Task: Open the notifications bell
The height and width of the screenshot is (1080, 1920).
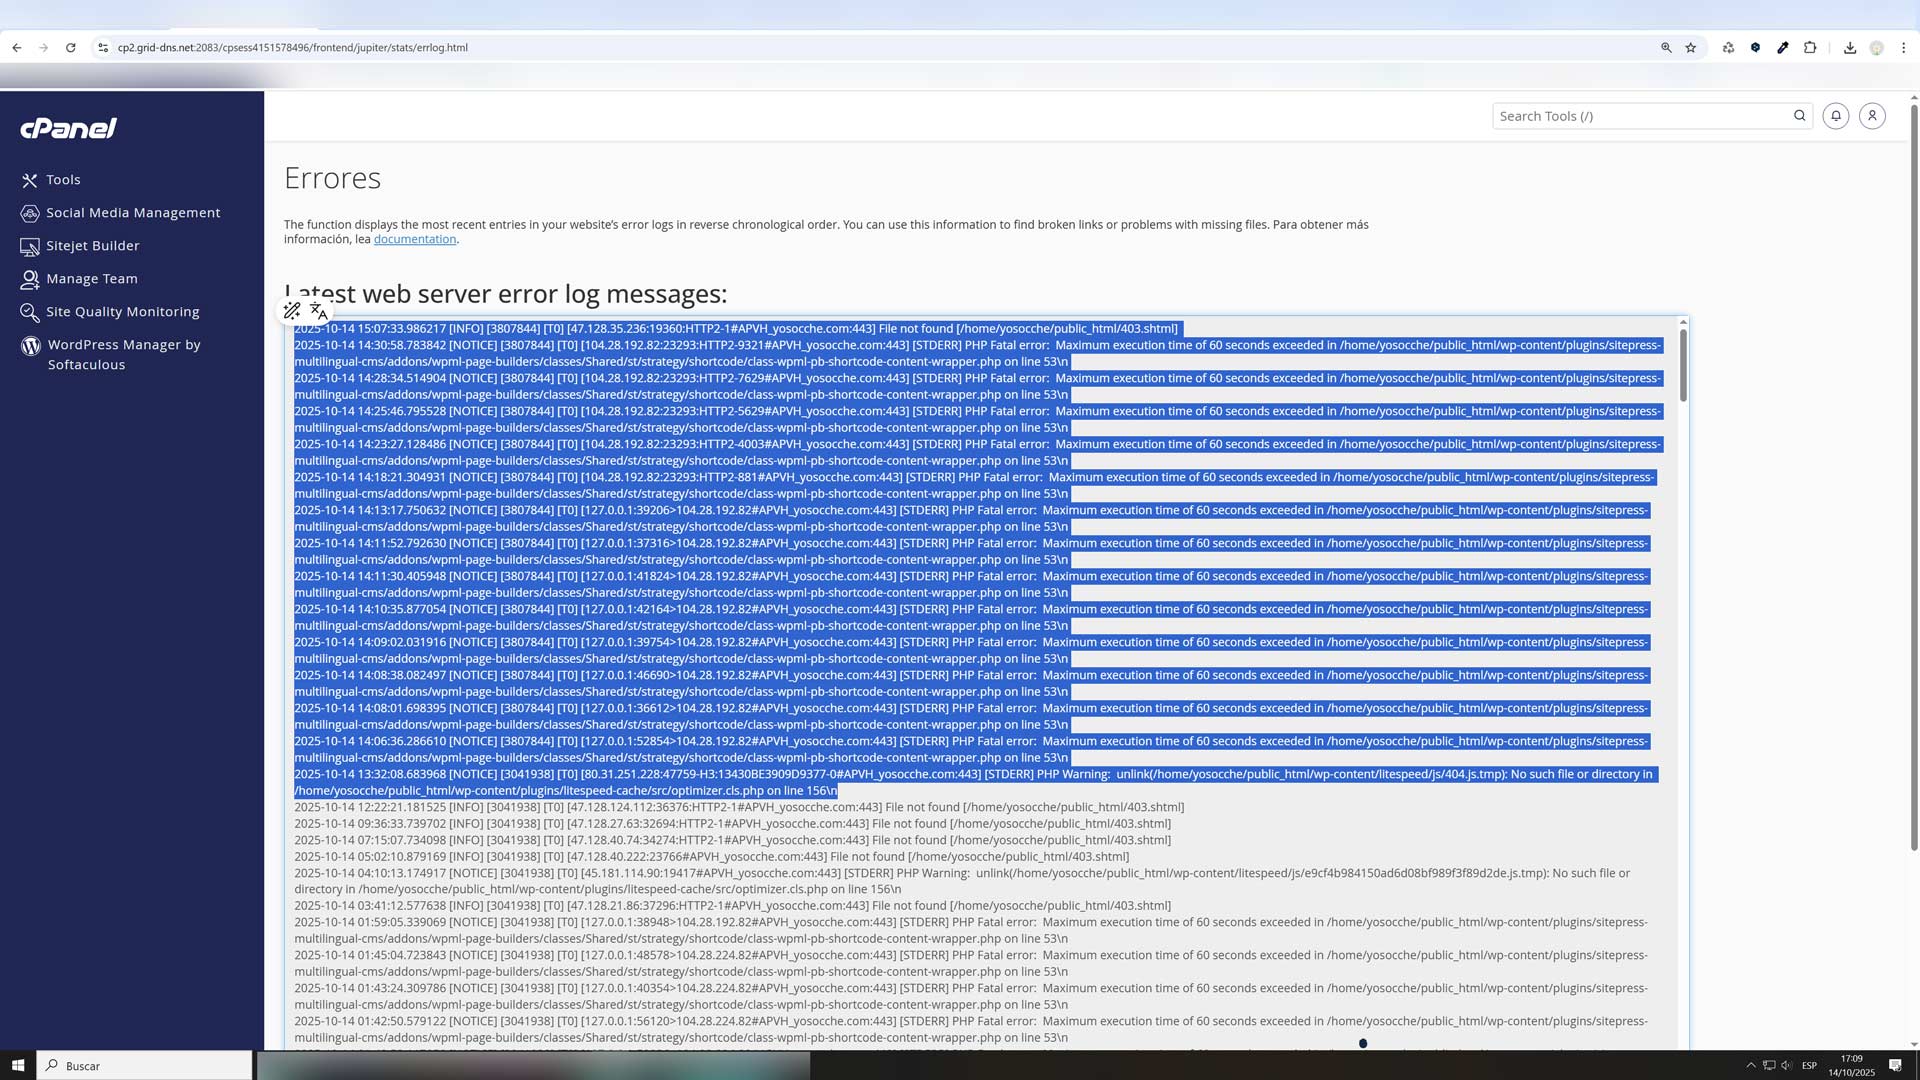Action: point(1835,116)
